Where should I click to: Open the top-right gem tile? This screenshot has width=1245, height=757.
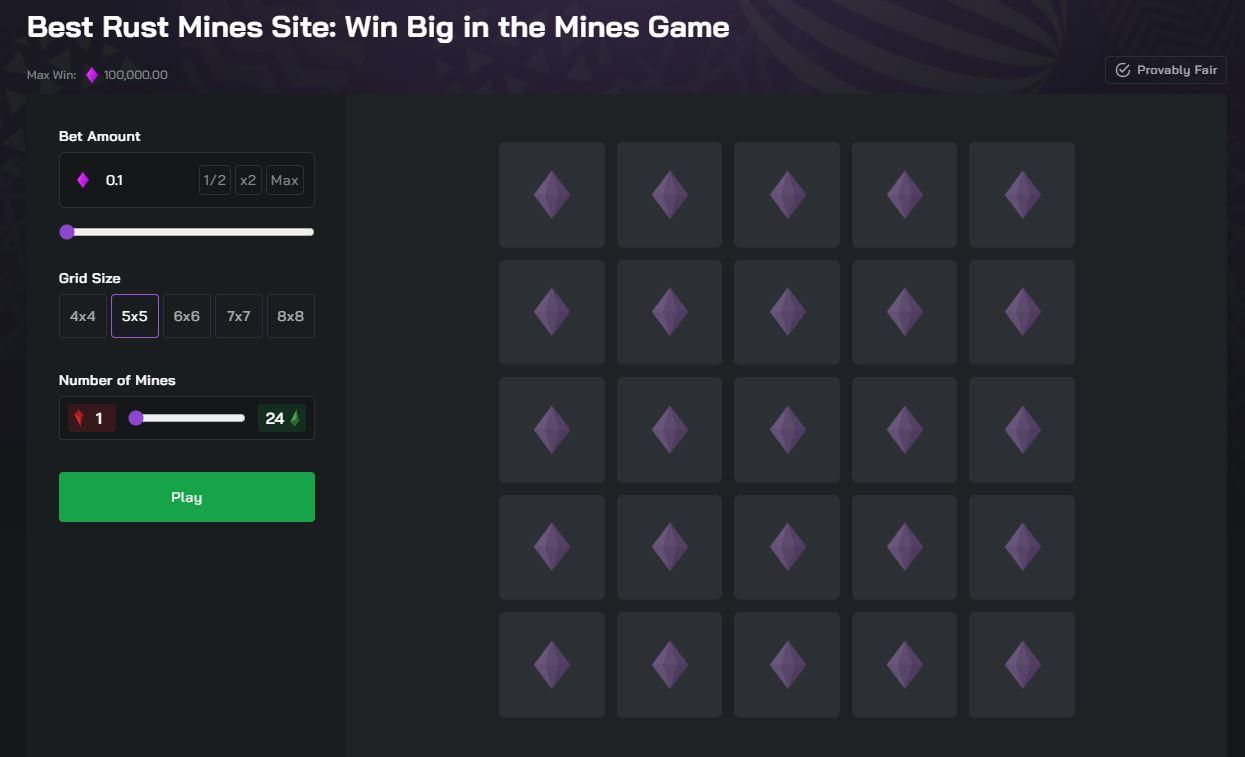click(x=1022, y=194)
